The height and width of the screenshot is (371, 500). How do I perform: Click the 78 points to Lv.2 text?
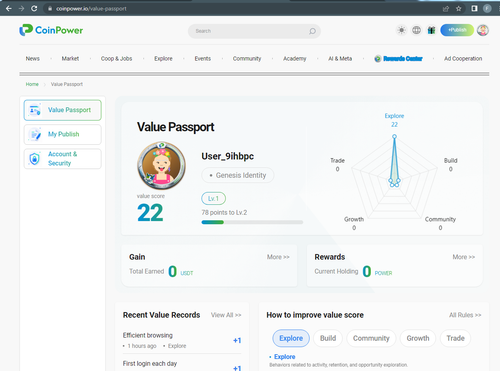(224, 213)
